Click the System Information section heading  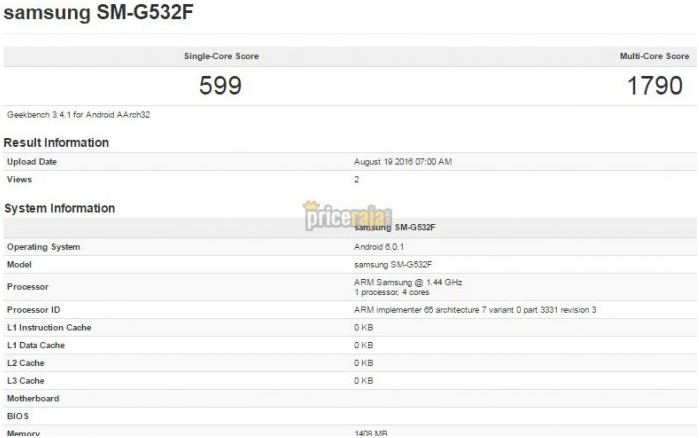pos(59,209)
